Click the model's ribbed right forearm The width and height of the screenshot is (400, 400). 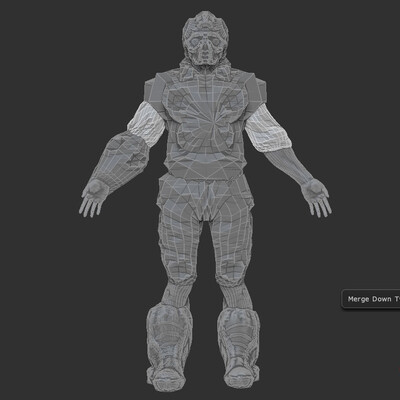(x=294, y=165)
